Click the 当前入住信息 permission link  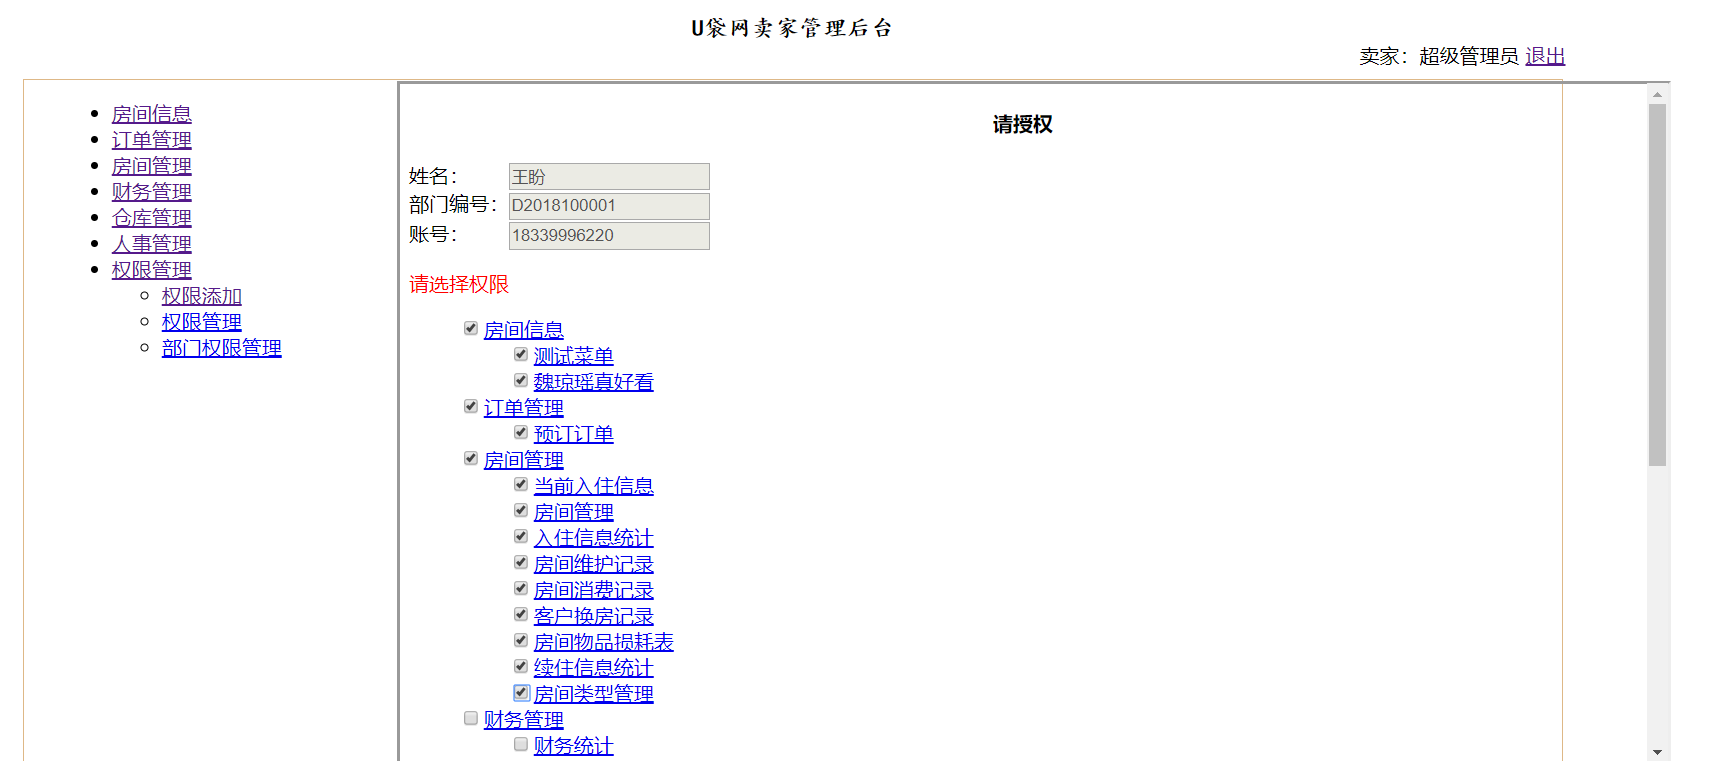[593, 486]
